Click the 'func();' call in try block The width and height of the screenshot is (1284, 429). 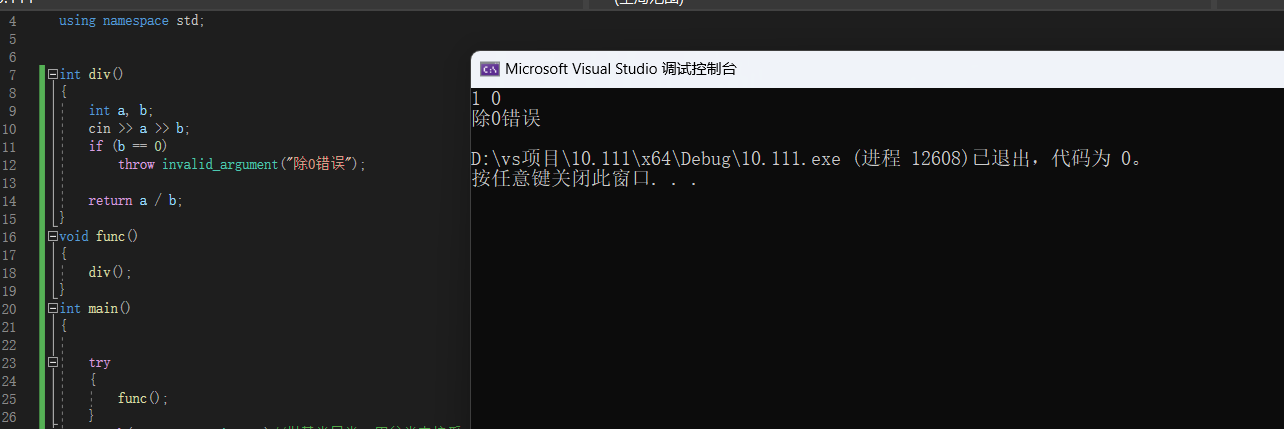coord(143,398)
